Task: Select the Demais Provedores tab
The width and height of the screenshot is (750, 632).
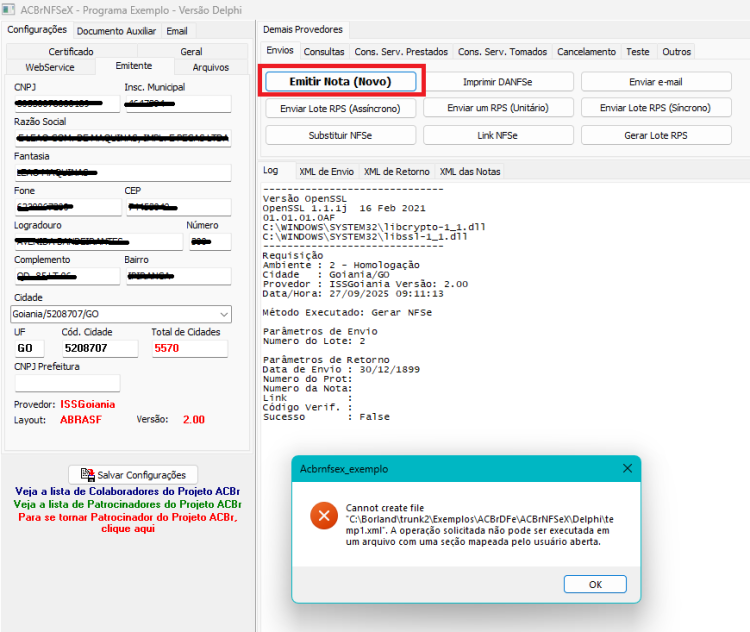Action: pos(303,30)
